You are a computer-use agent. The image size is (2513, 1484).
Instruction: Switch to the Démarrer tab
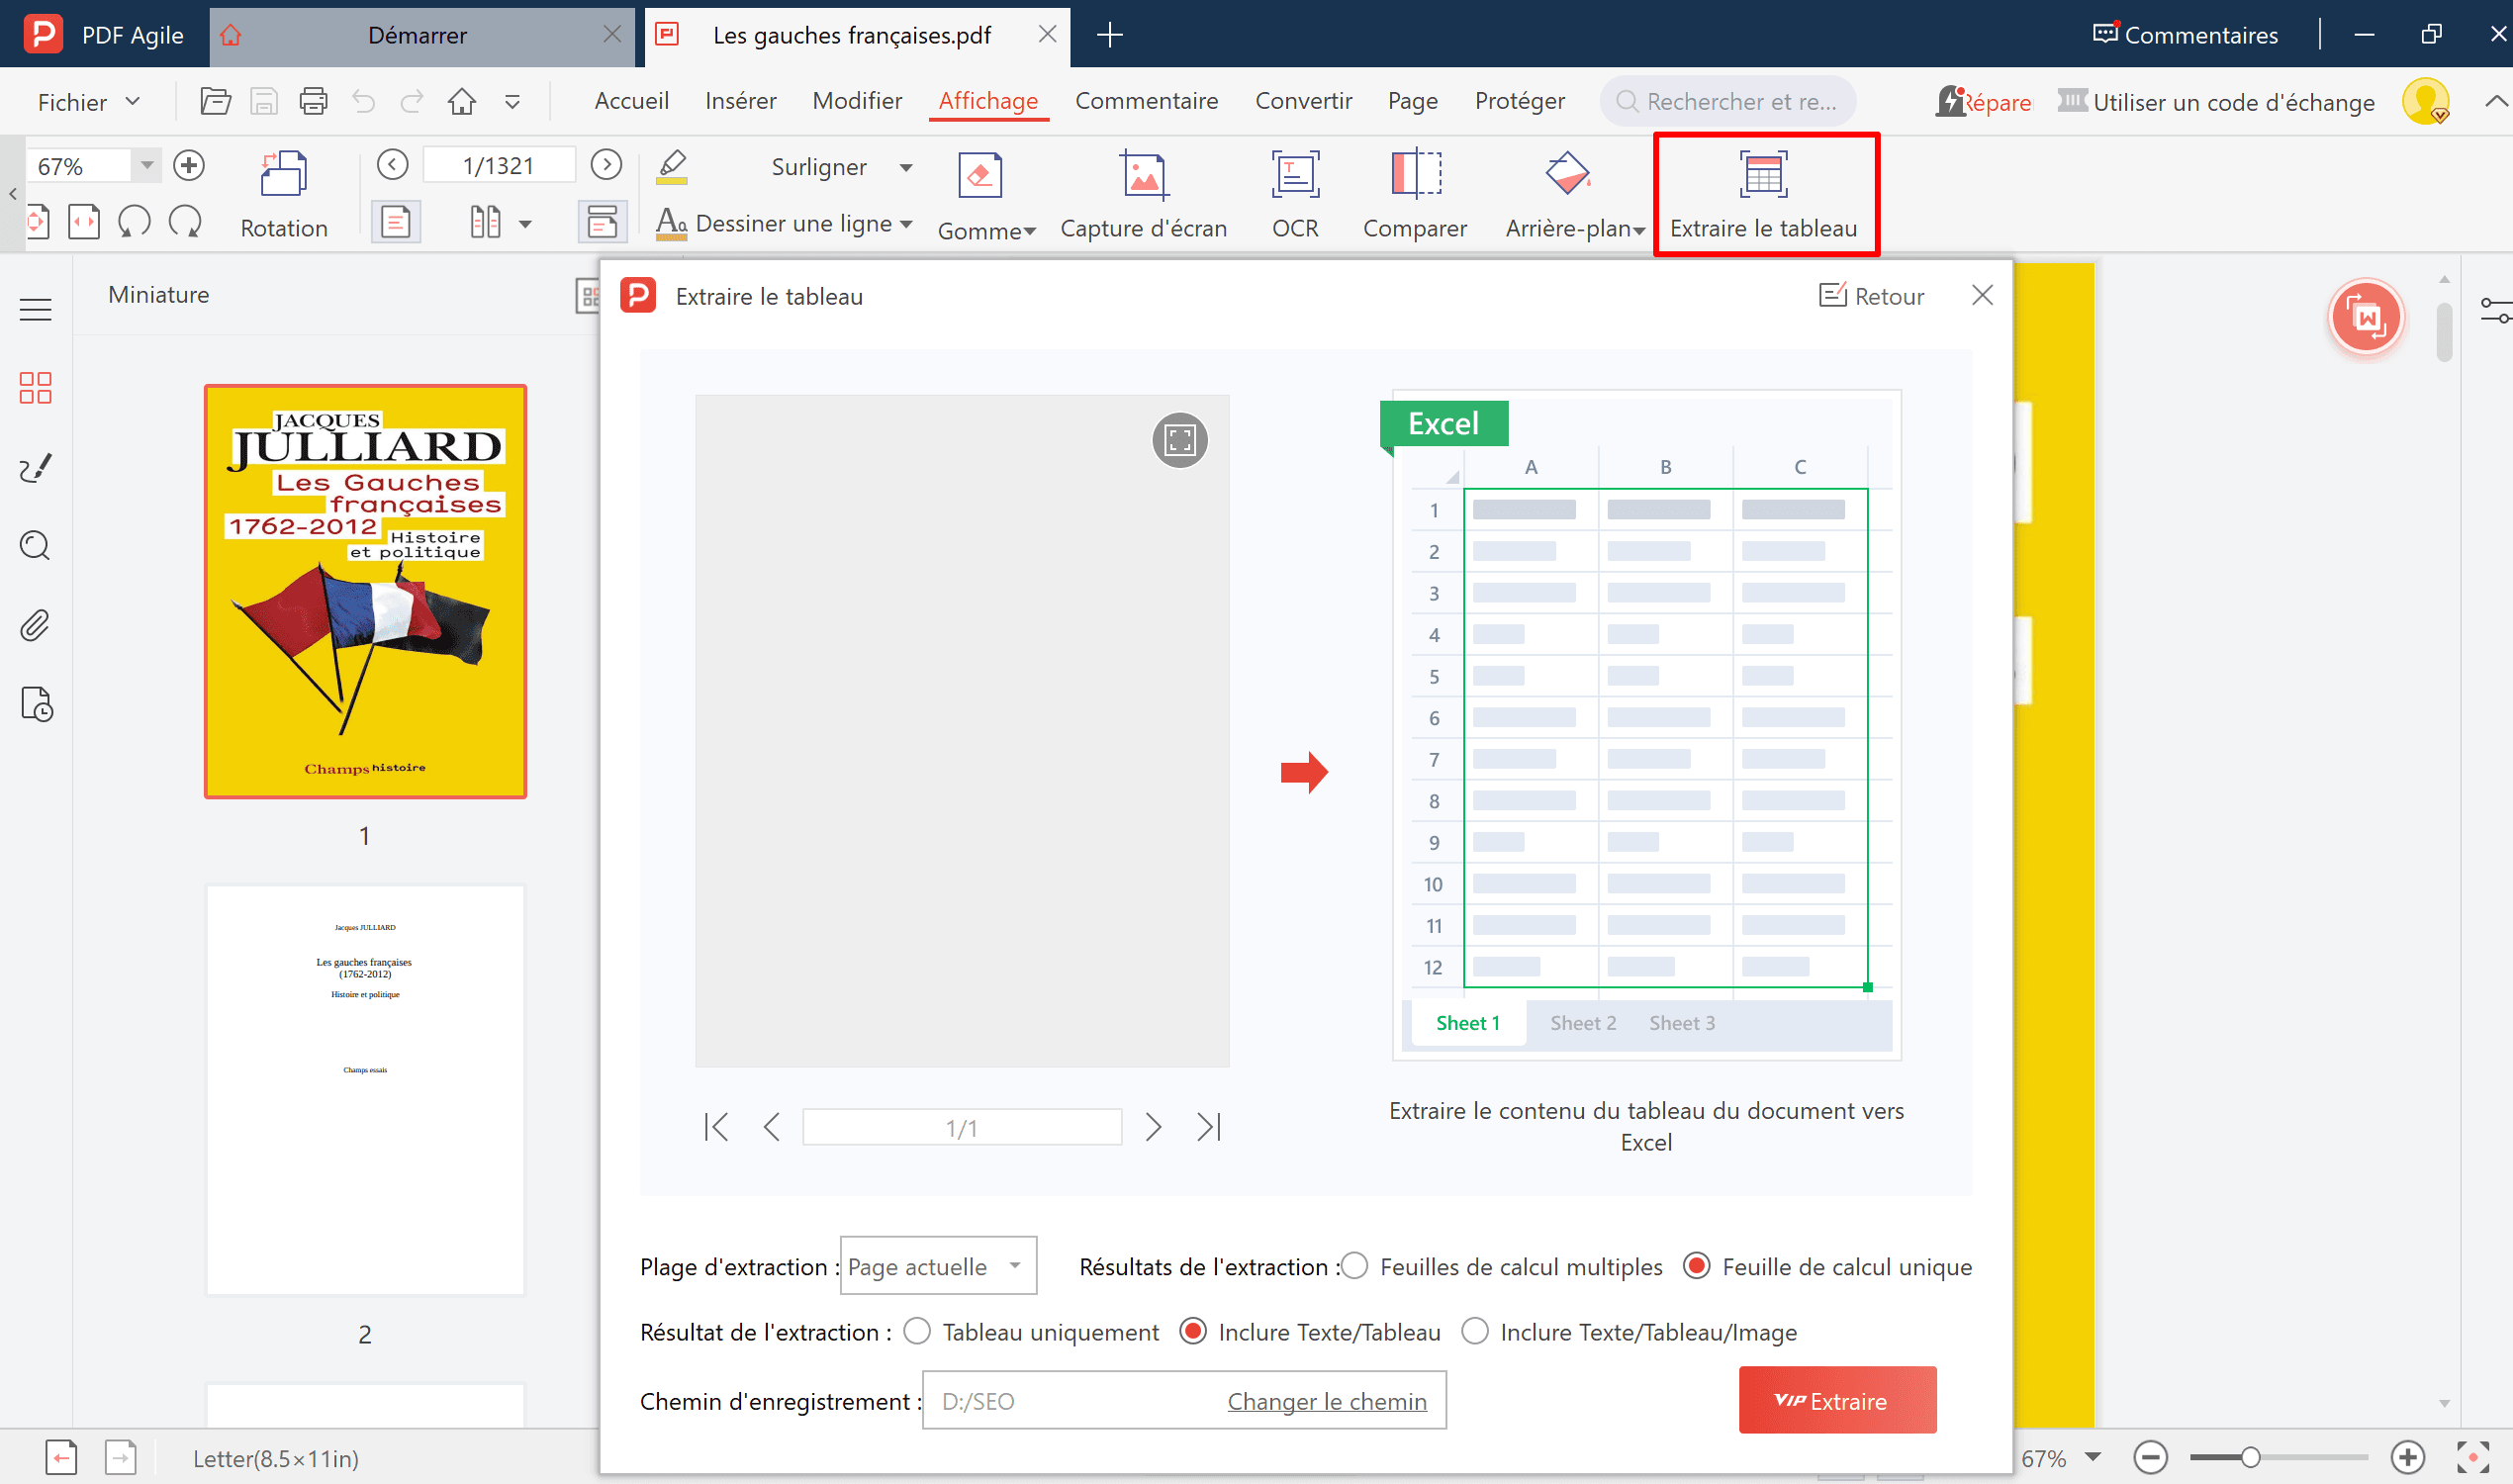point(417,35)
